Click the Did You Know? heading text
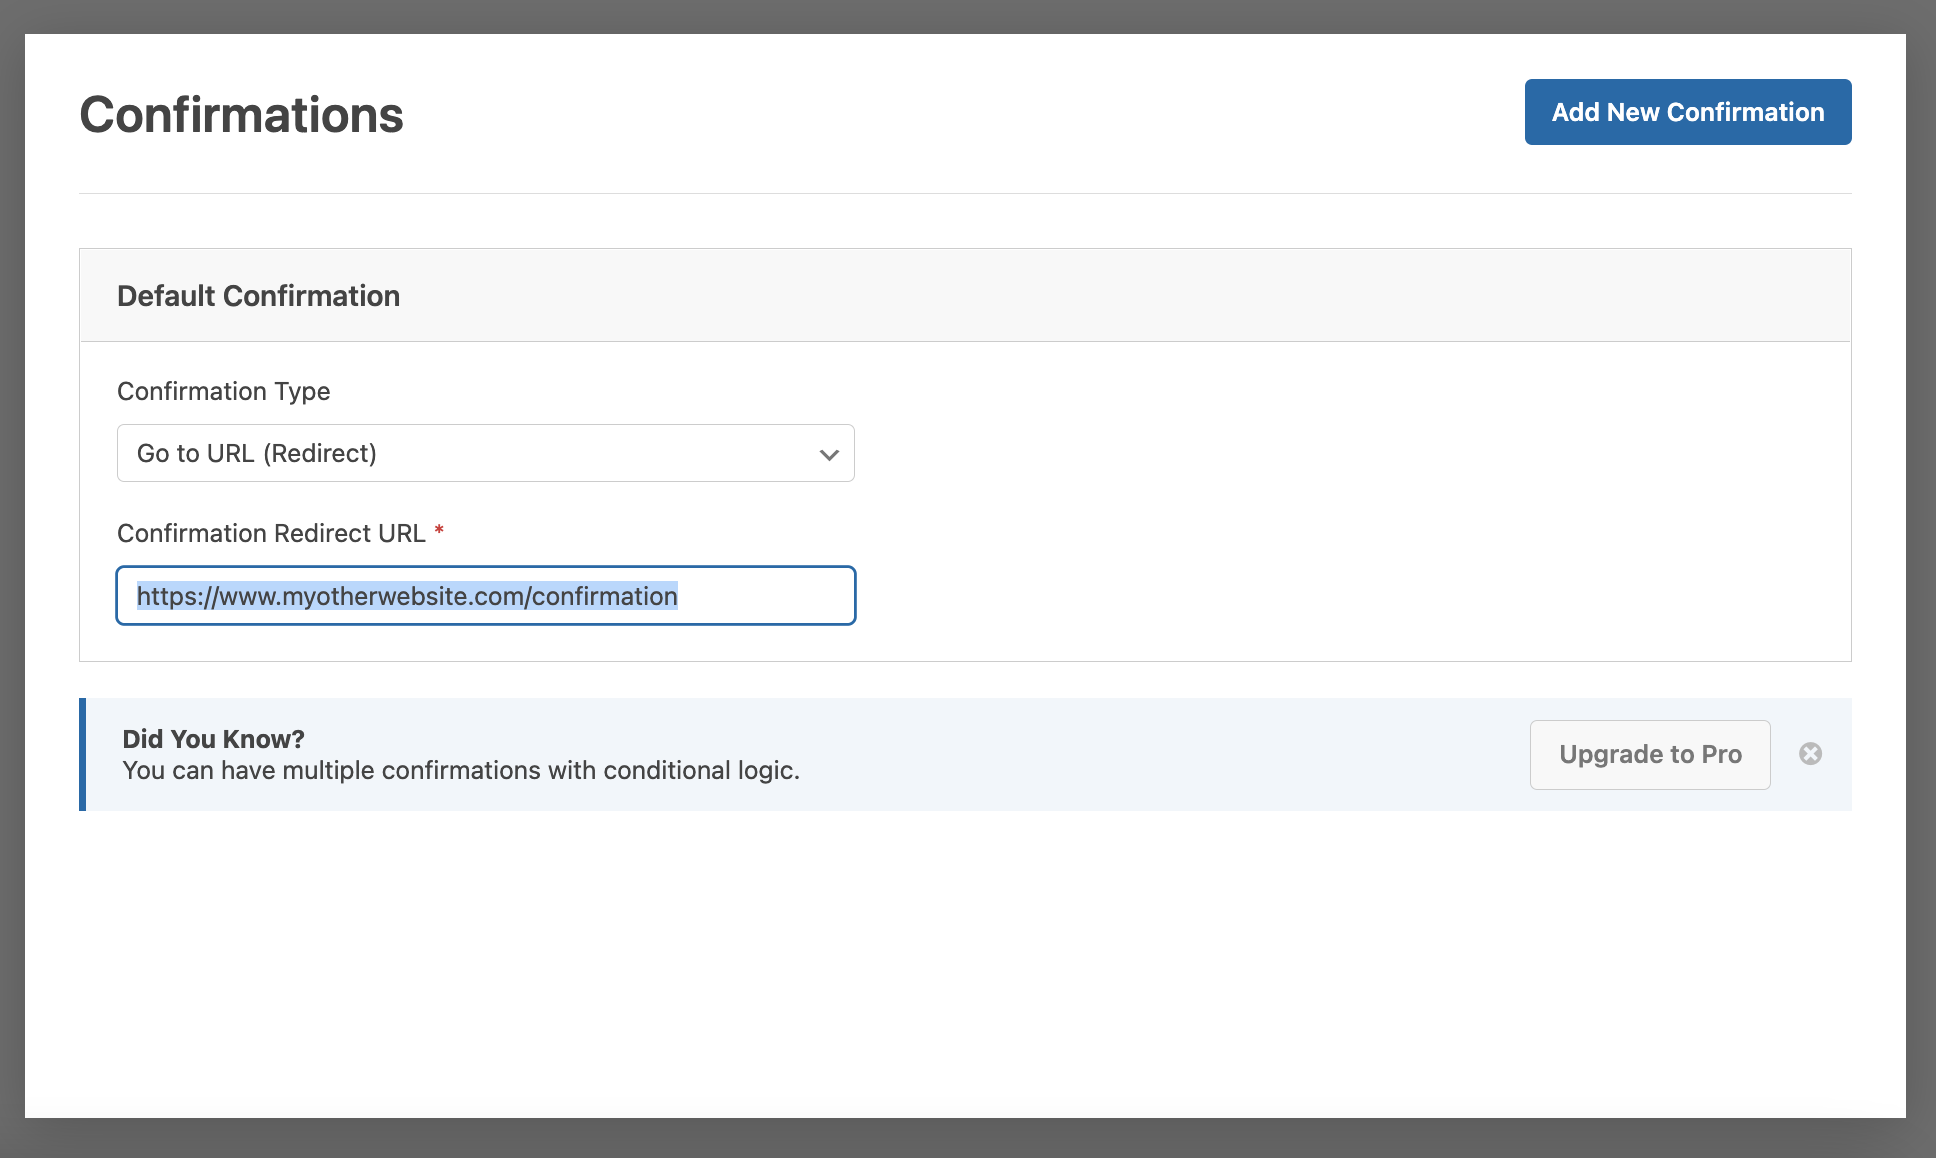 (213, 739)
